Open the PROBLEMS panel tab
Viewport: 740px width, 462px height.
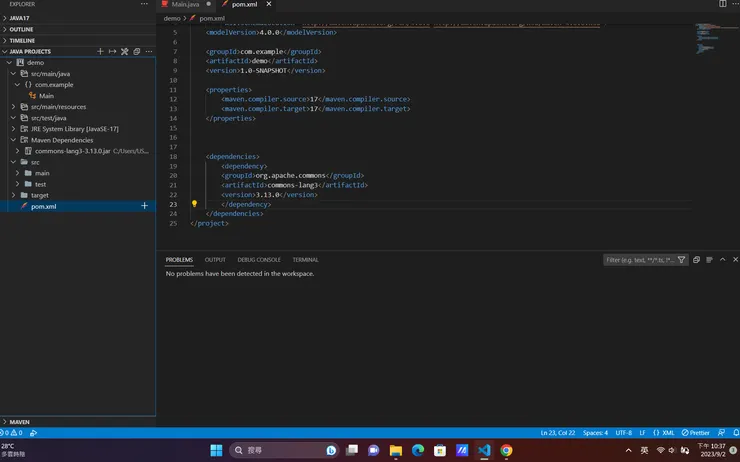(x=179, y=260)
